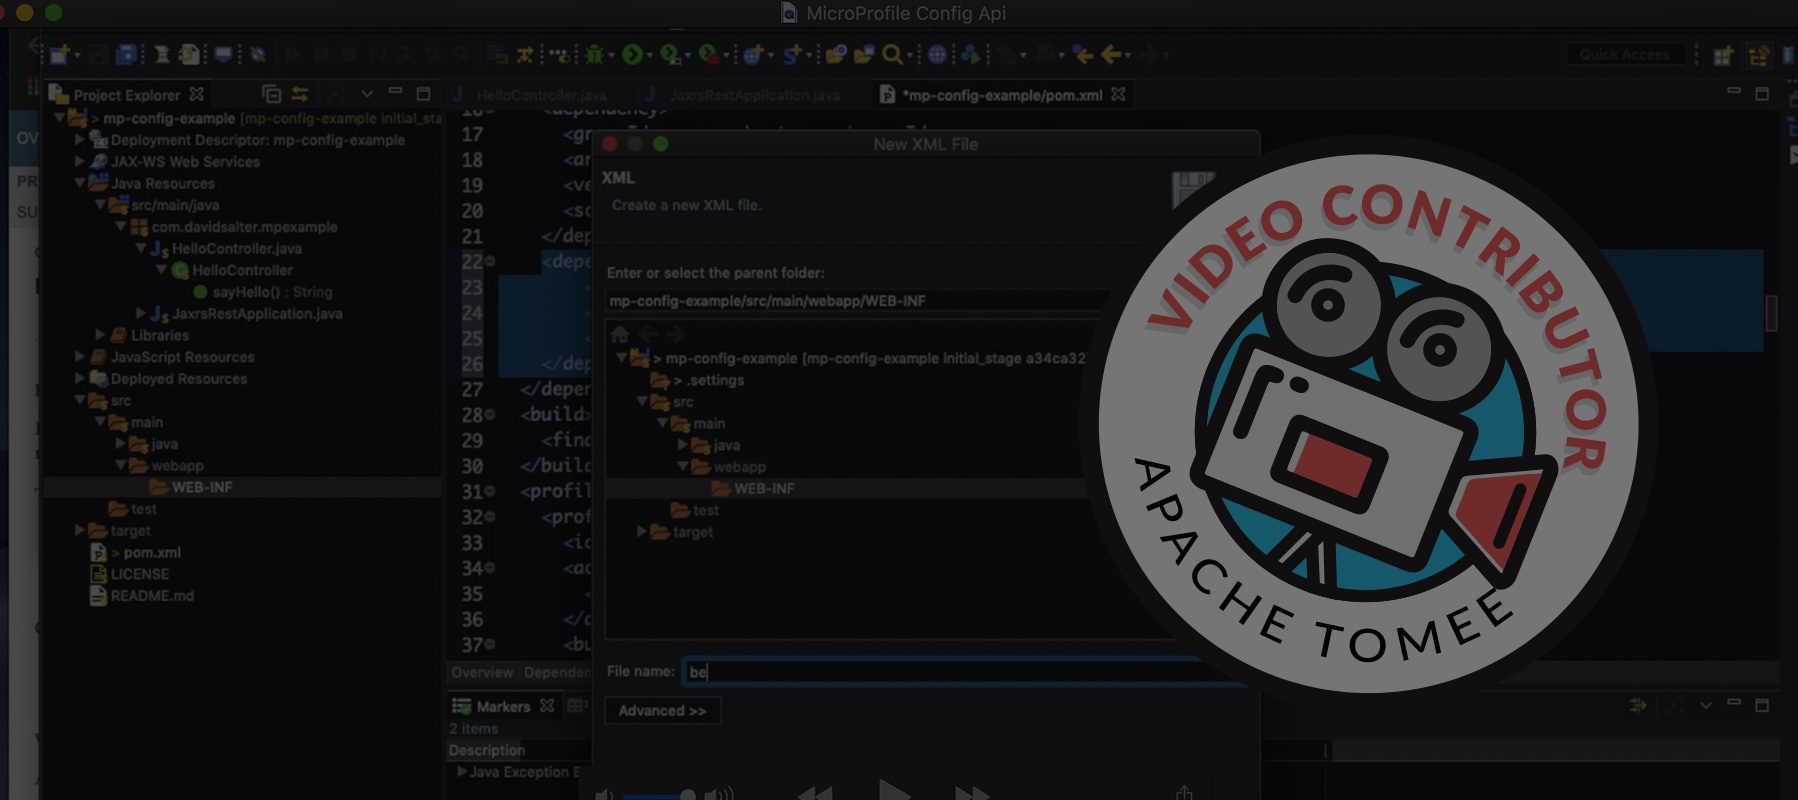Collapse Java Resources in Project Explorer
The width and height of the screenshot is (1798, 800).
pyautogui.click(x=80, y=183)
